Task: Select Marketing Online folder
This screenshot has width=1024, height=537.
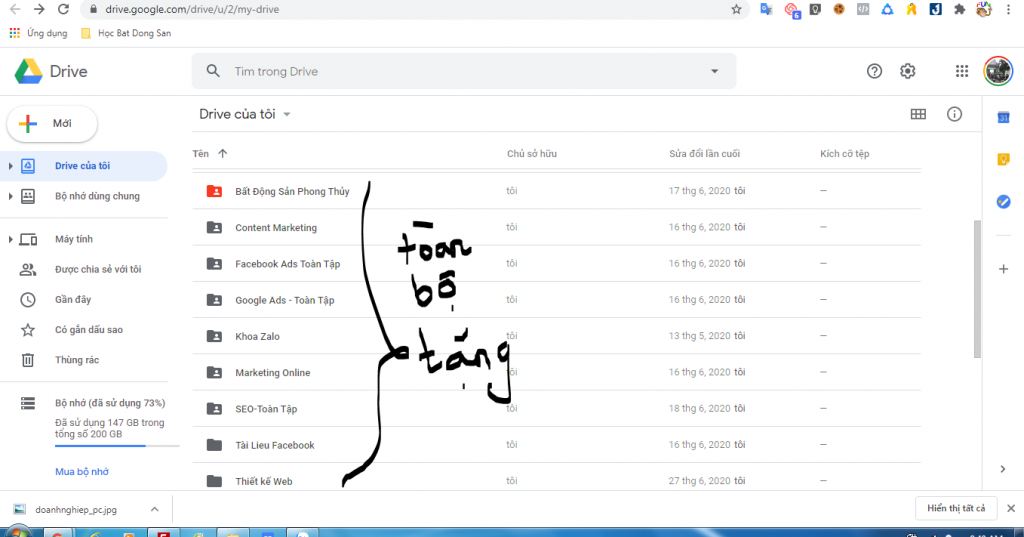Action: (x=556, y=372)
